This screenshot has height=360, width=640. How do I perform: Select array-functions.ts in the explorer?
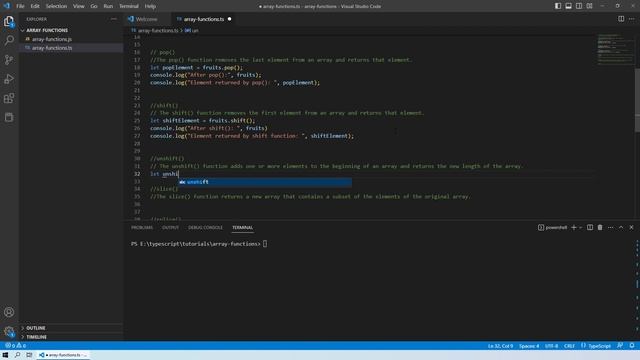coord(52,48)
